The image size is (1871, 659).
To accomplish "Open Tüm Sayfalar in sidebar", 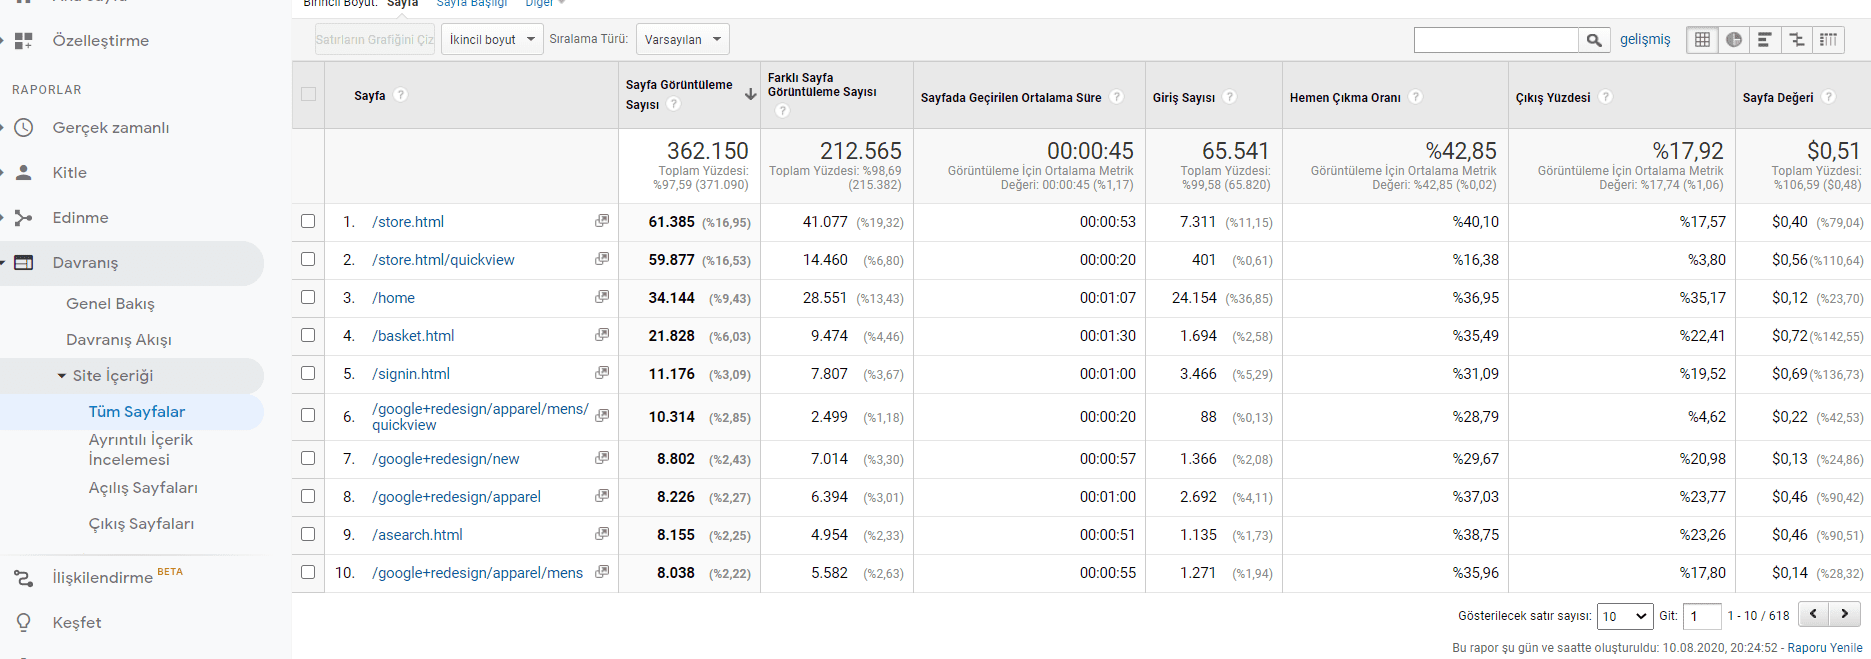I will coord(137,412).
